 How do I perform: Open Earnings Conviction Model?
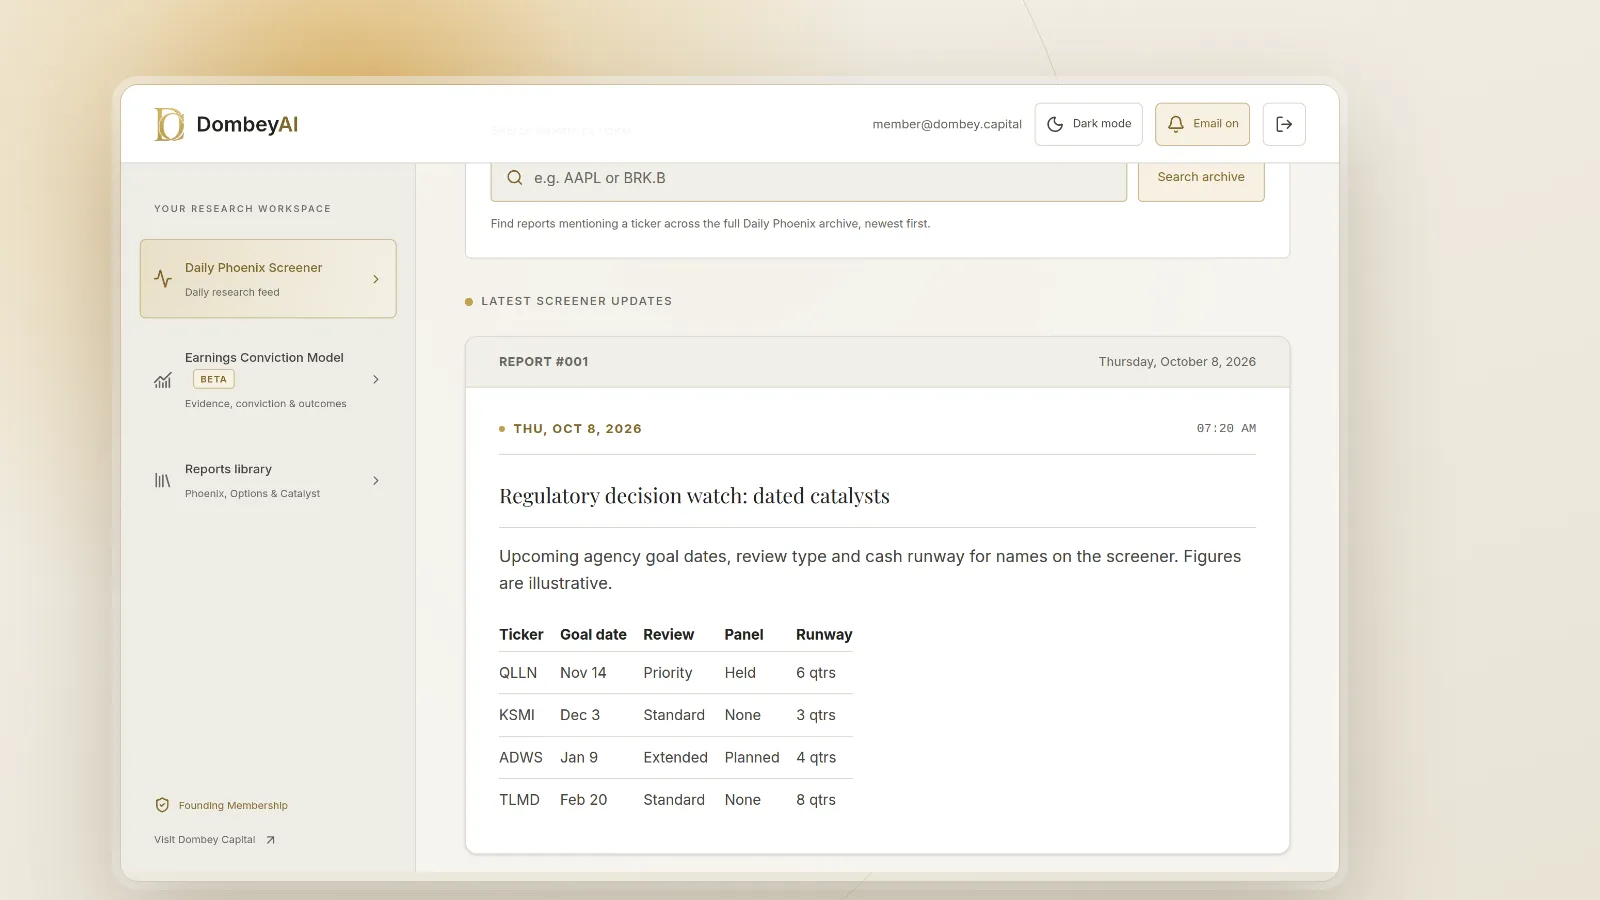(x=268, y=380)
